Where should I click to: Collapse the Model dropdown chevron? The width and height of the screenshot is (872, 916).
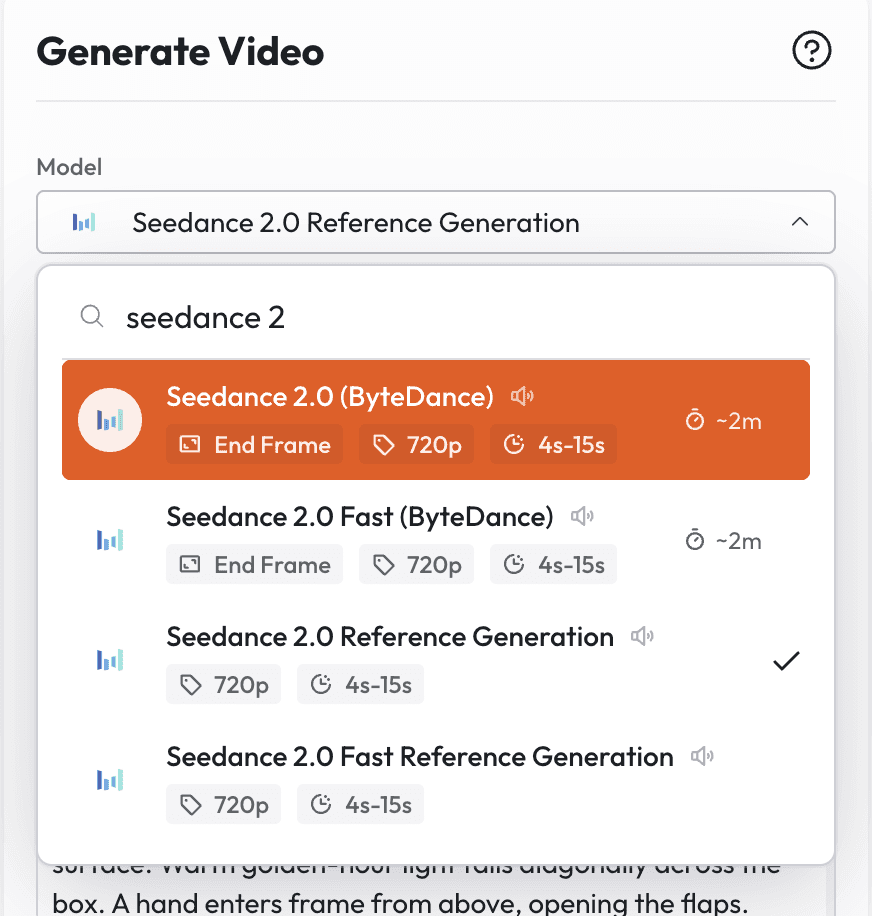800,222
